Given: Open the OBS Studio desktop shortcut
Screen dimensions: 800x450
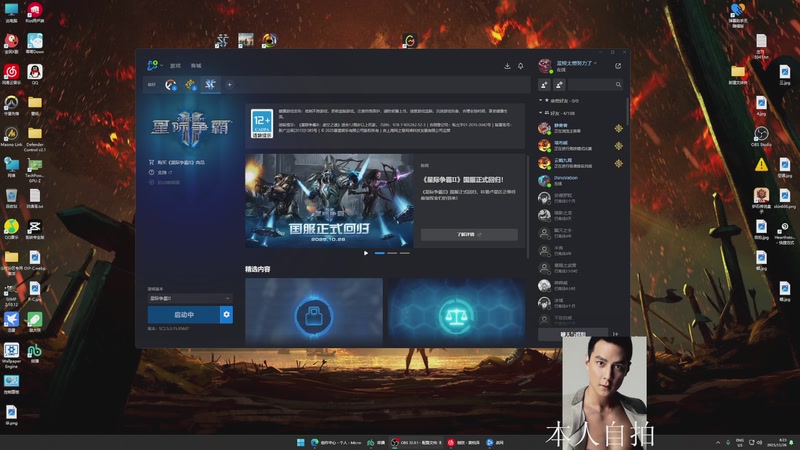Looking at the screenshot, I should tap(761, 136).
